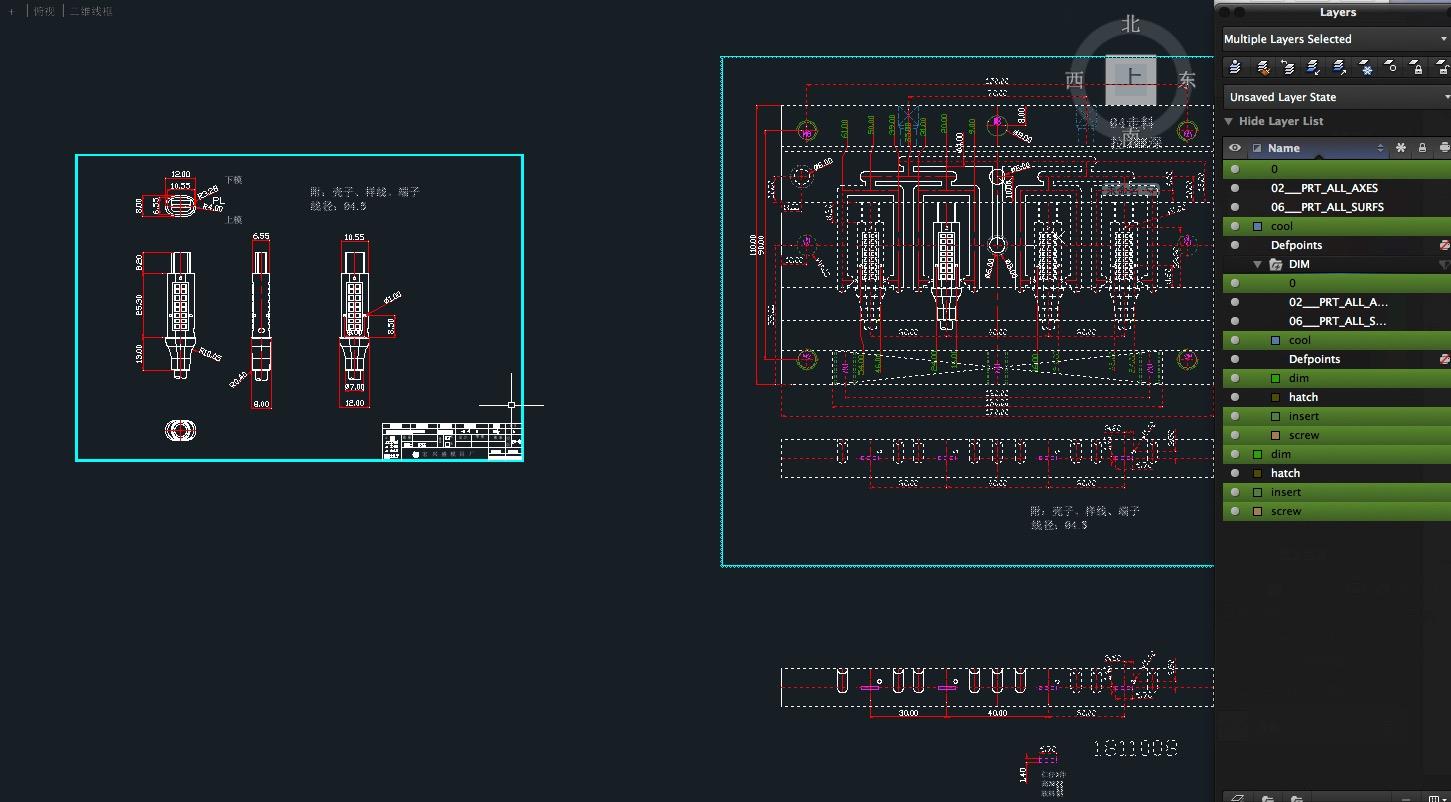Open the Unsaved Layer State dropdown

pos(1336,97)
